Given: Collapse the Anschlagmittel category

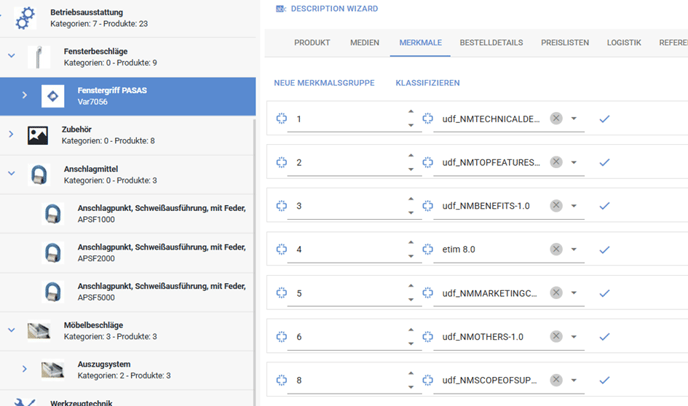Looking at the screenshot, I should [11, 174].
